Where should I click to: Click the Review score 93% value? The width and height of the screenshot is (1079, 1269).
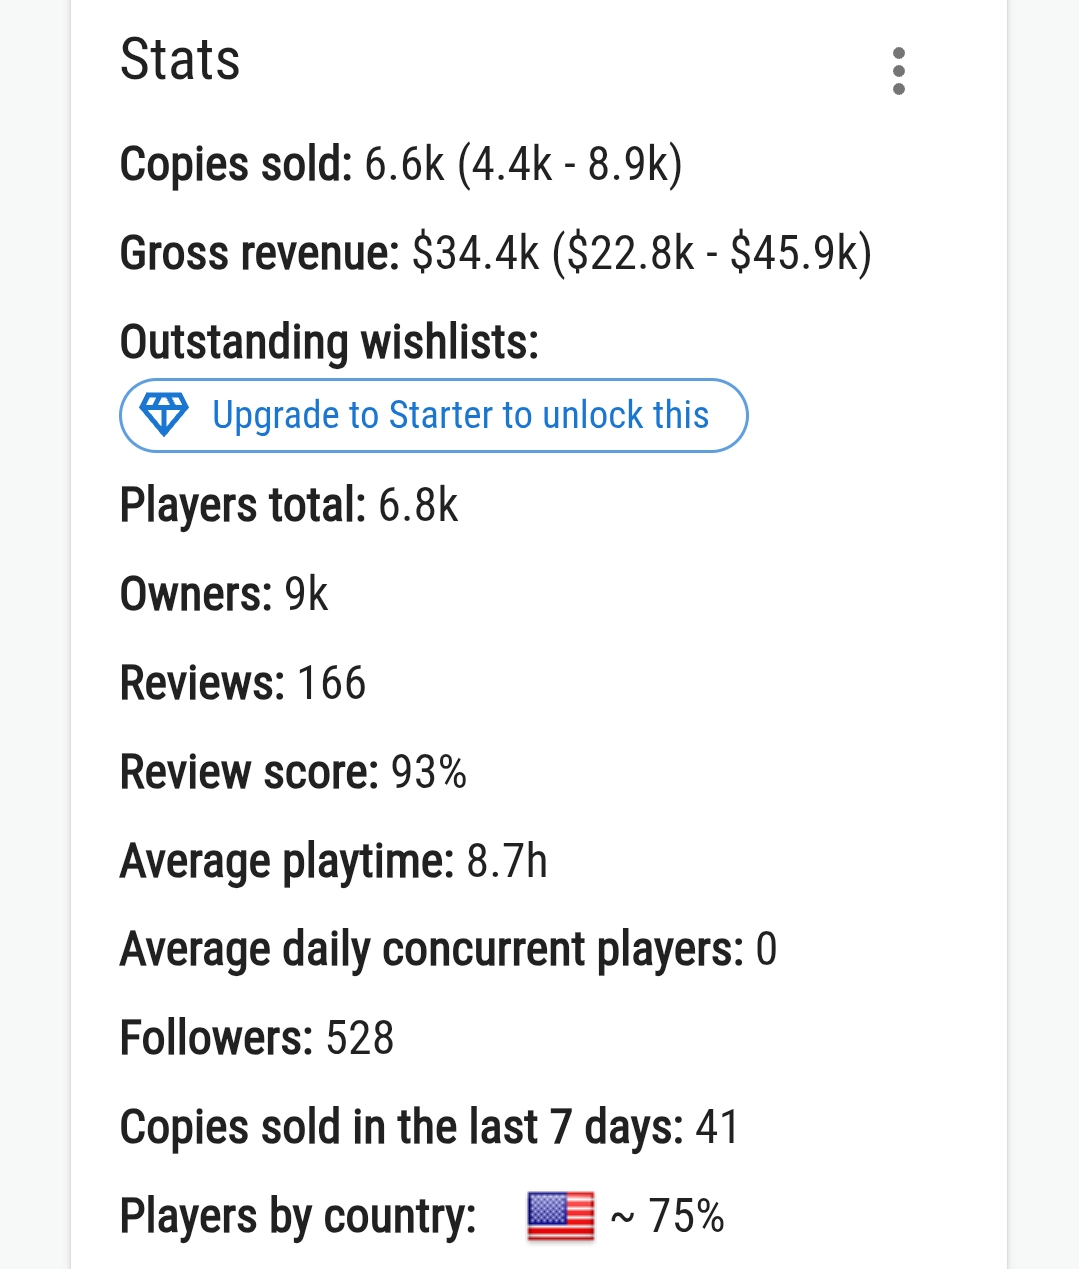(428, 772)
